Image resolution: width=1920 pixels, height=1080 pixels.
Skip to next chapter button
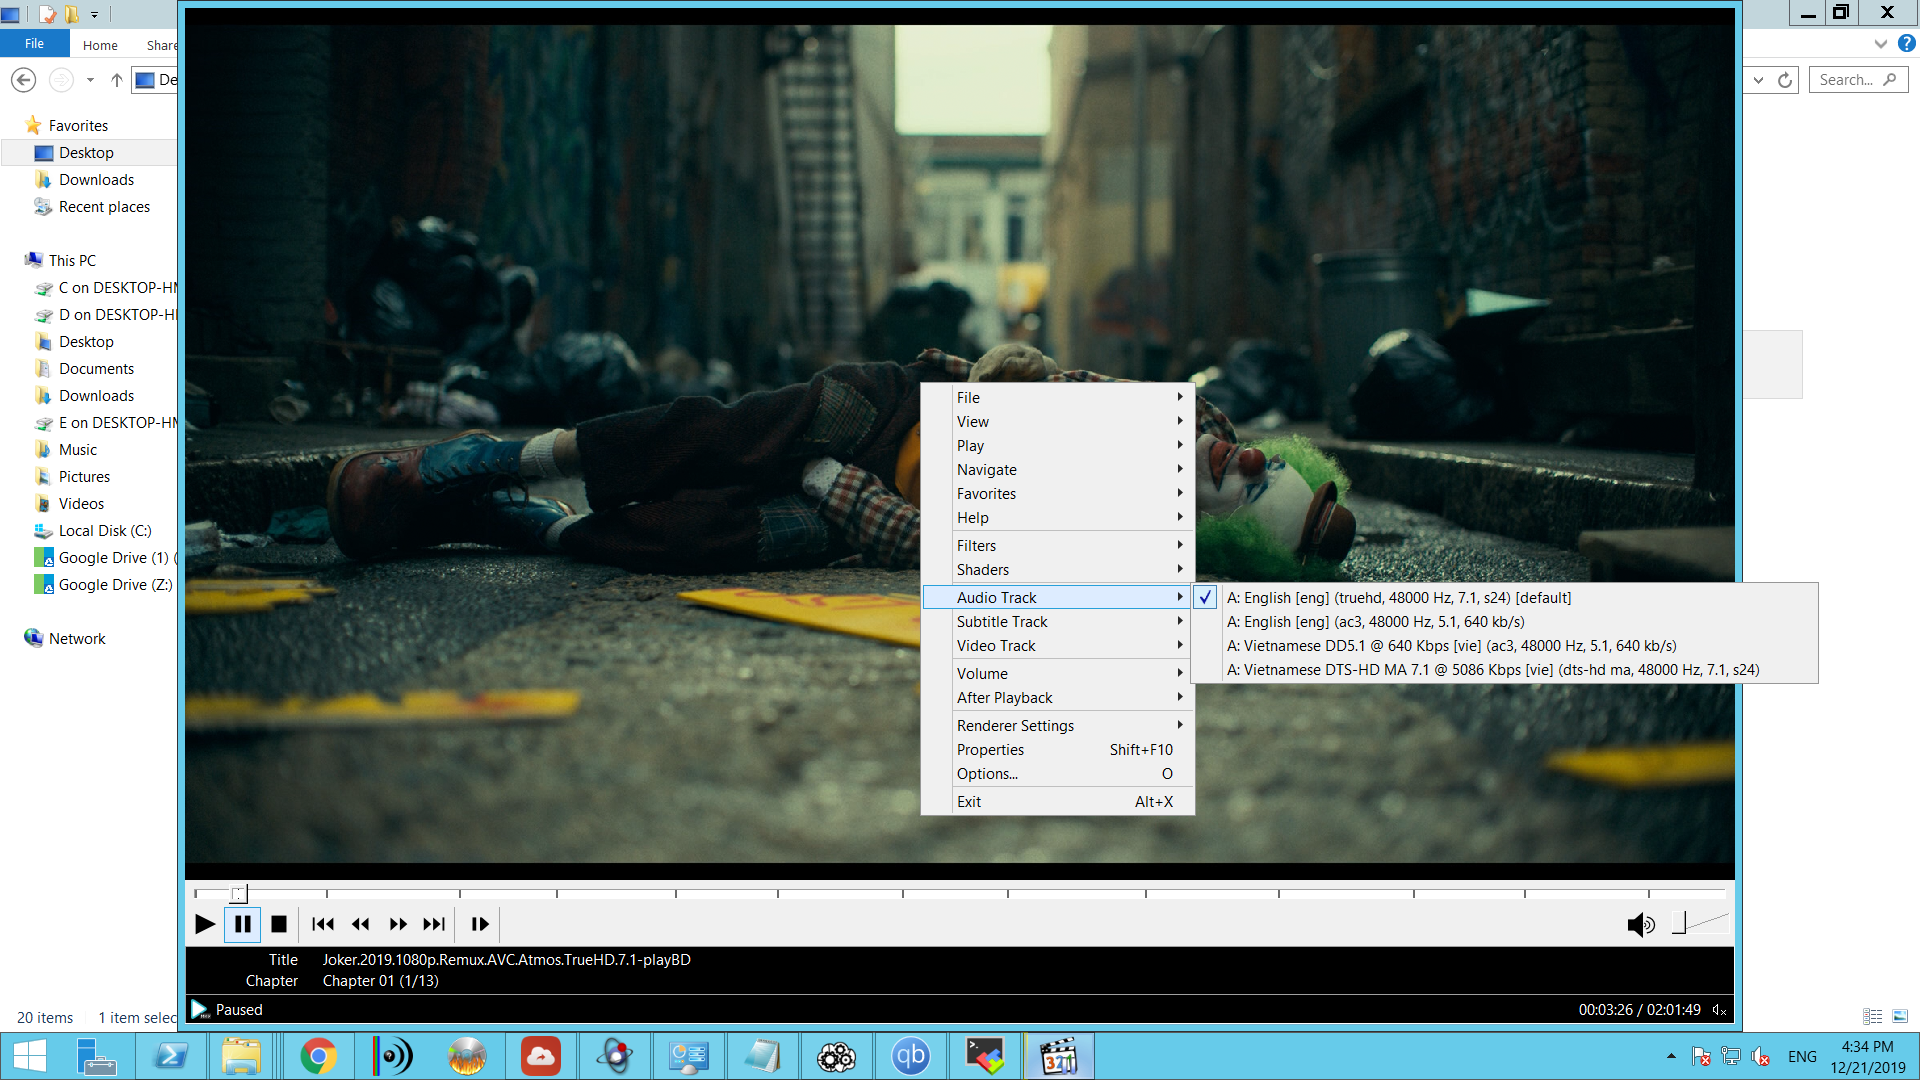434,924
